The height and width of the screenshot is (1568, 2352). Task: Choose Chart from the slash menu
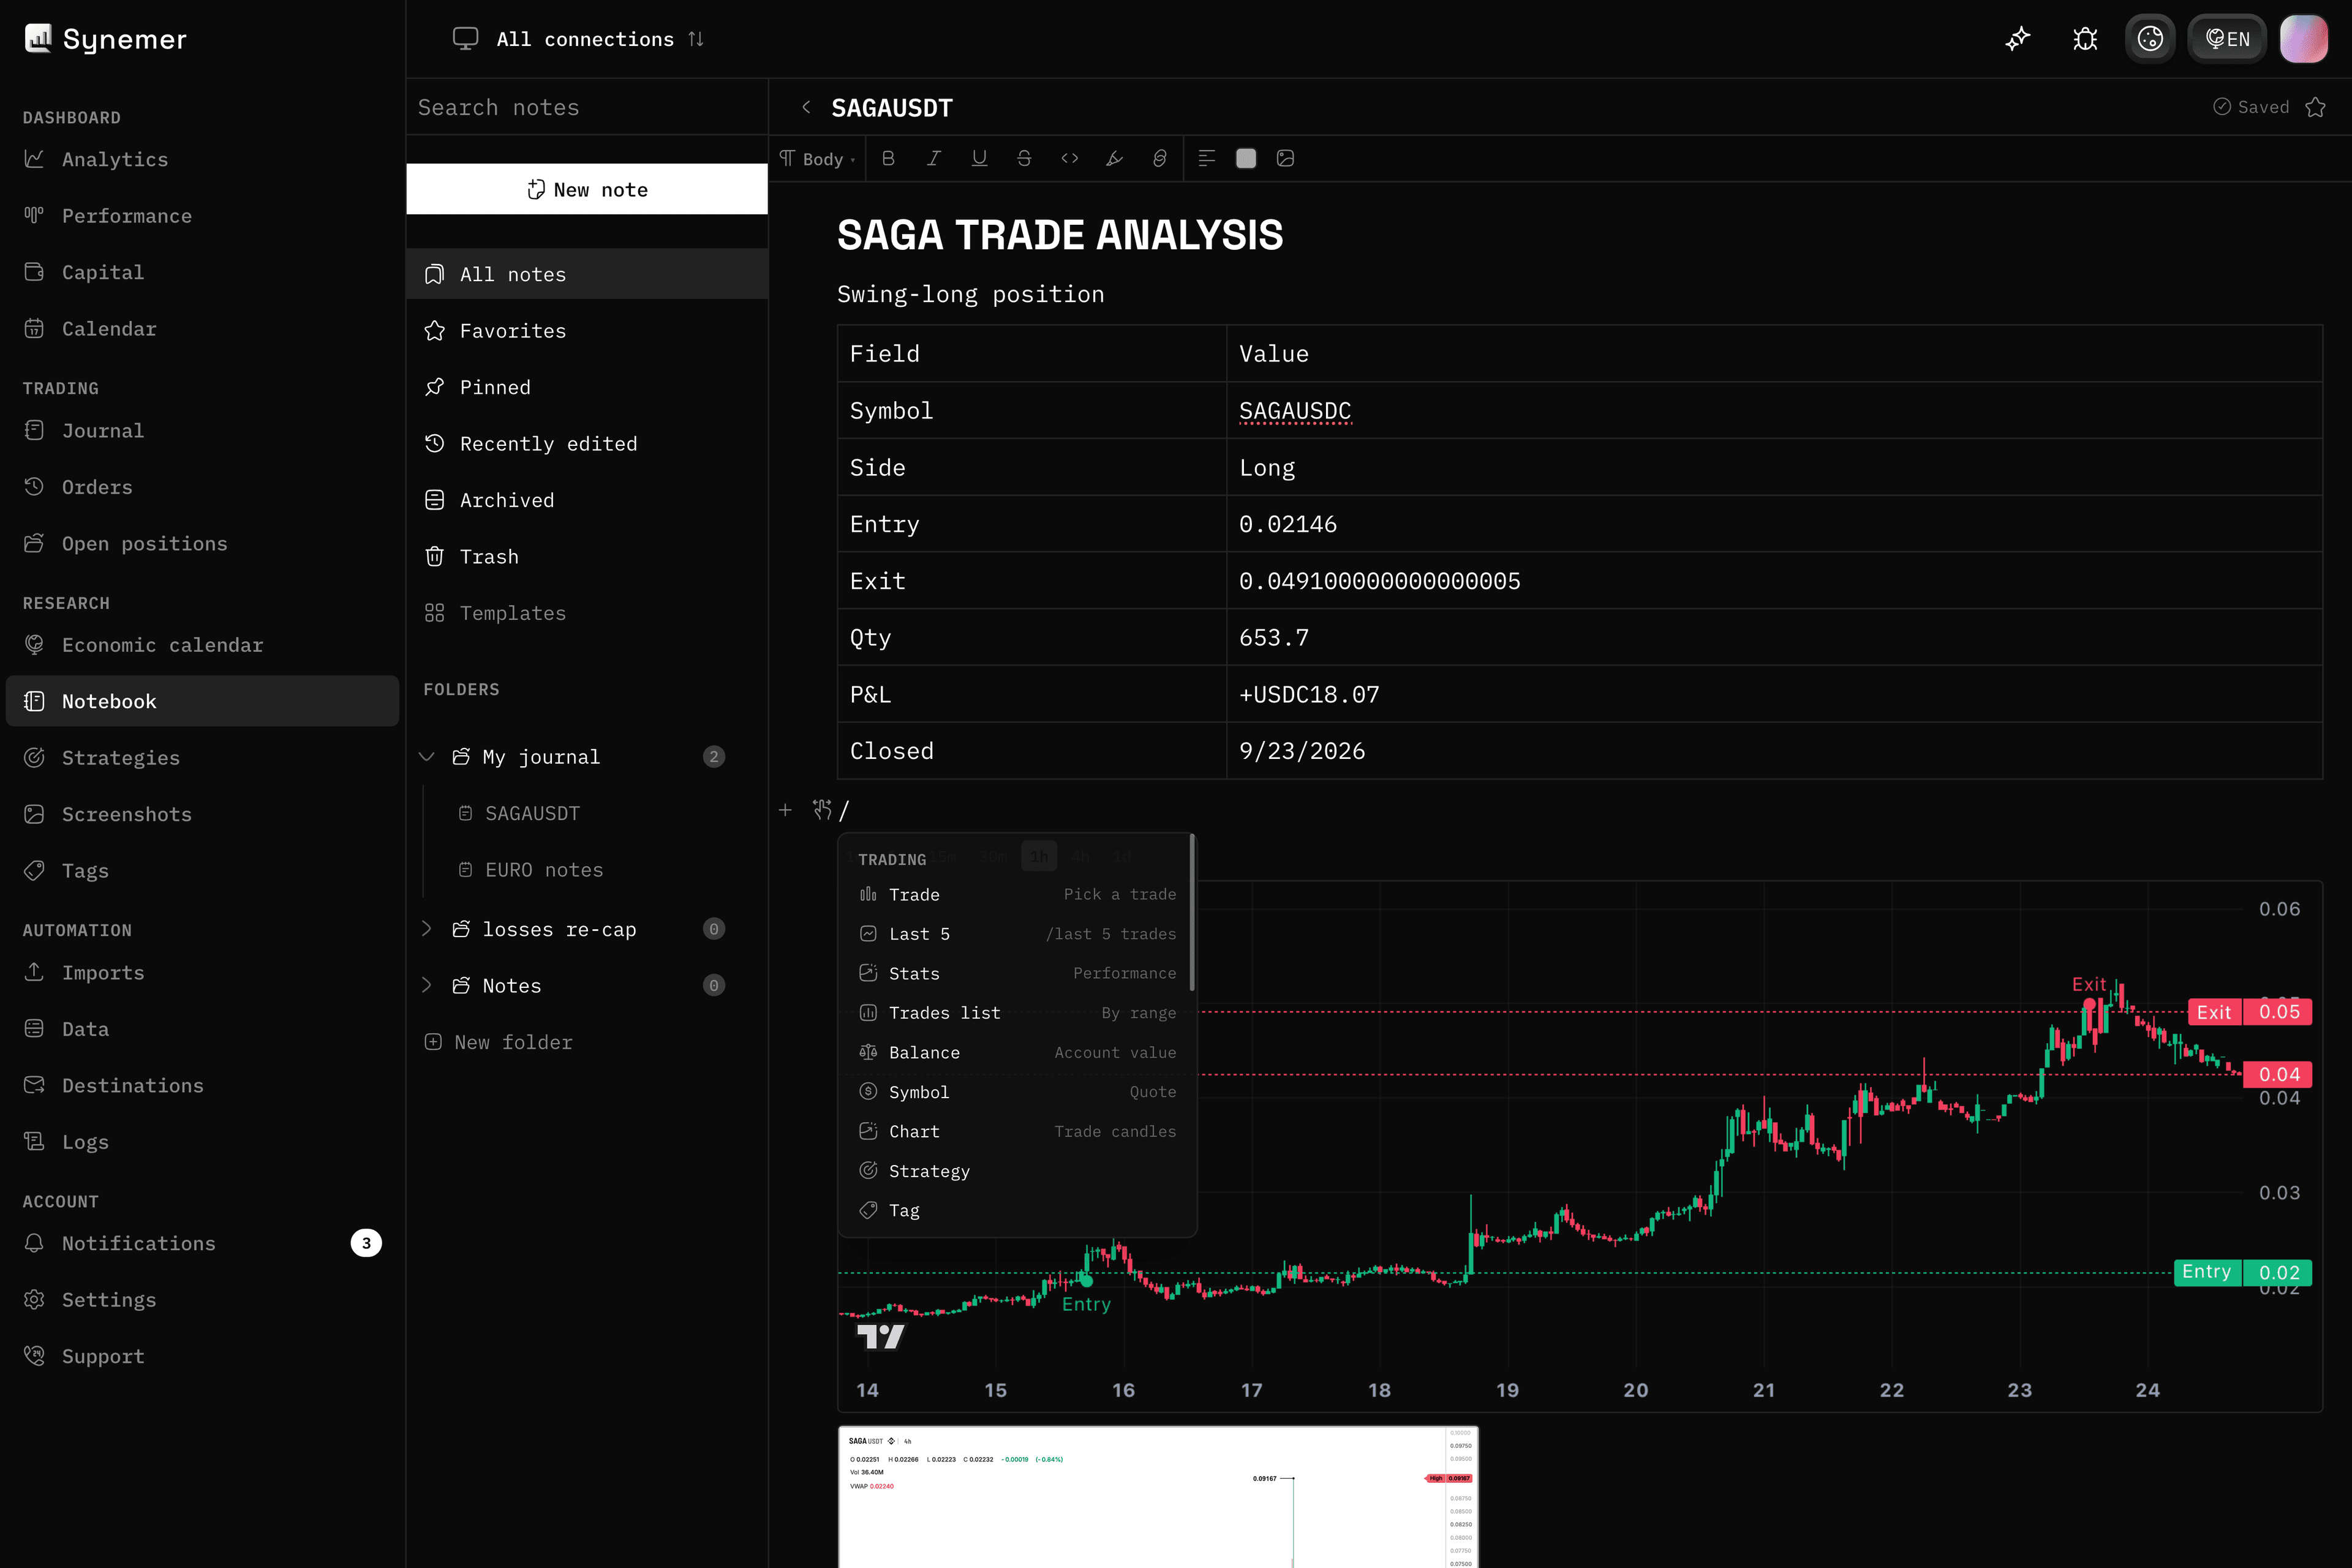1017,1131
